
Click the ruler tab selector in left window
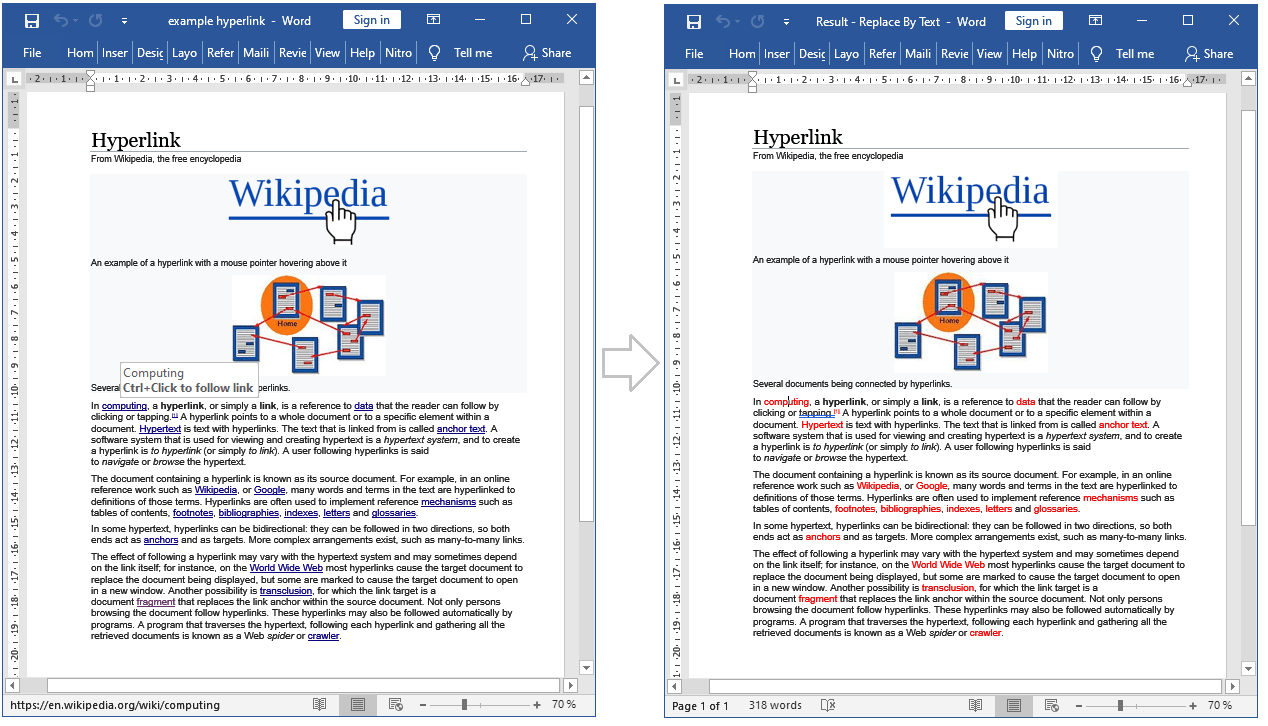(14, 78)
